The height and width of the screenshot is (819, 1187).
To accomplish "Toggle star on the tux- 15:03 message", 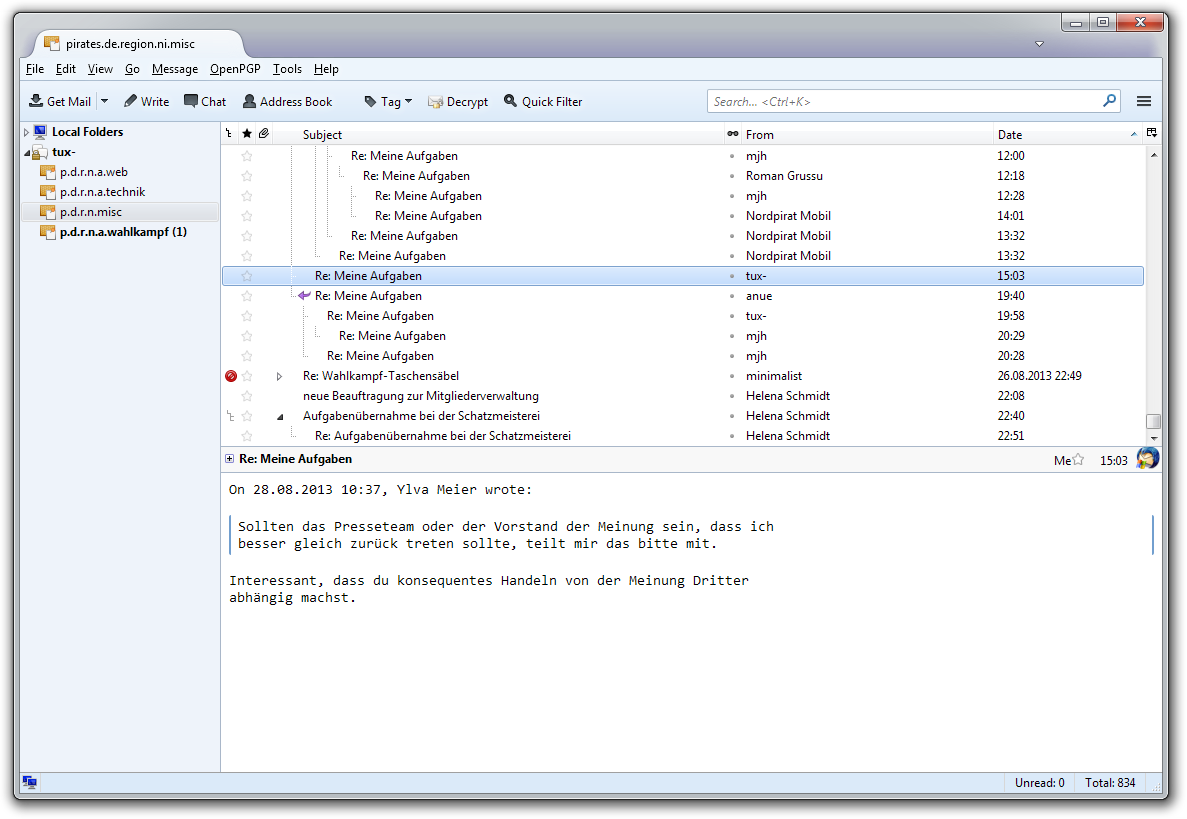I will (x=247, y=276).
